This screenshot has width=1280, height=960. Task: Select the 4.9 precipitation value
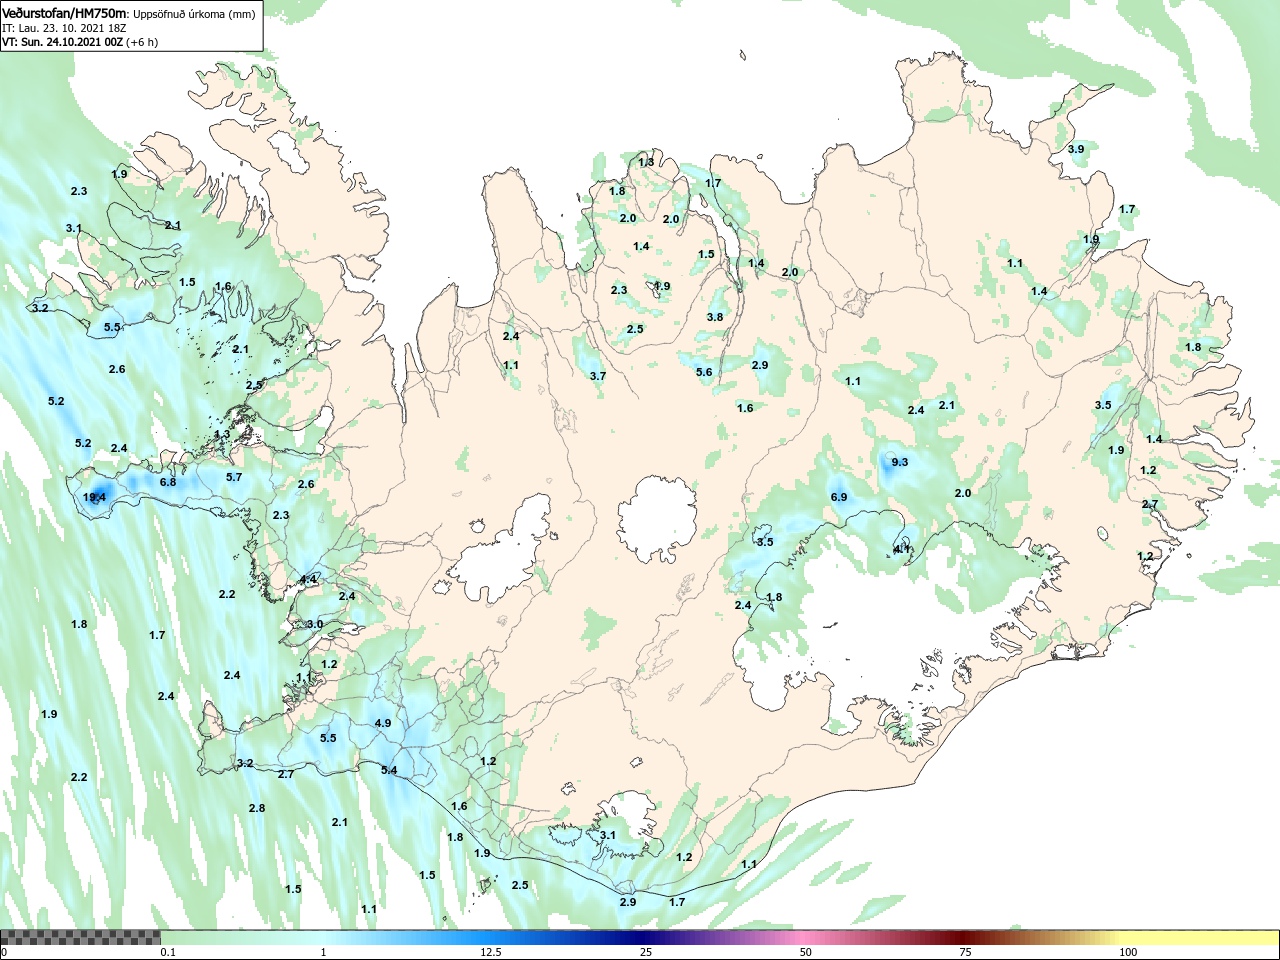tap(383, 723)
